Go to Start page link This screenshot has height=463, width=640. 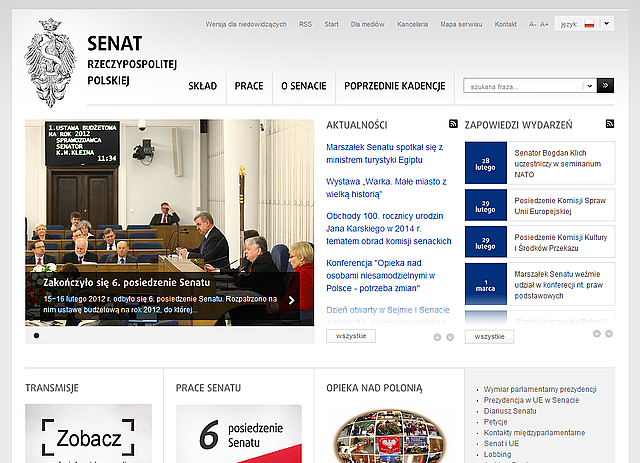point(331,24)
